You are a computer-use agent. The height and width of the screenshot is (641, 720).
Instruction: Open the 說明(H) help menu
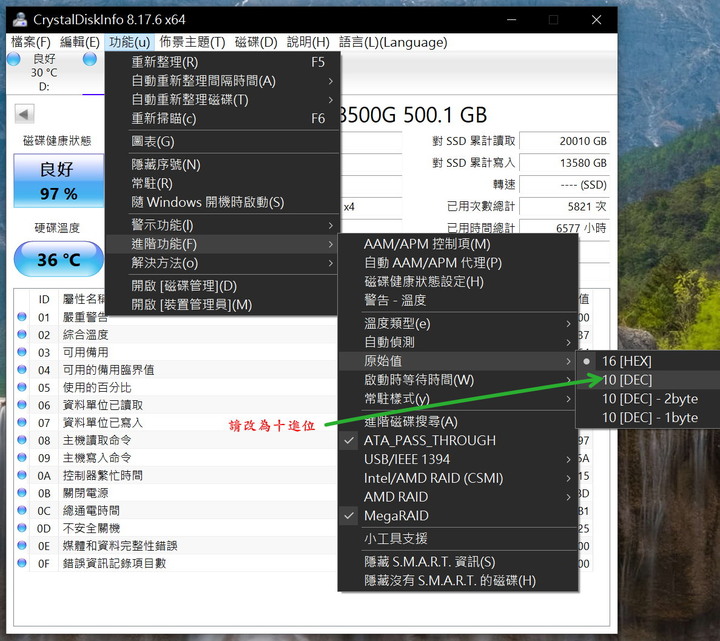(308, 42)
